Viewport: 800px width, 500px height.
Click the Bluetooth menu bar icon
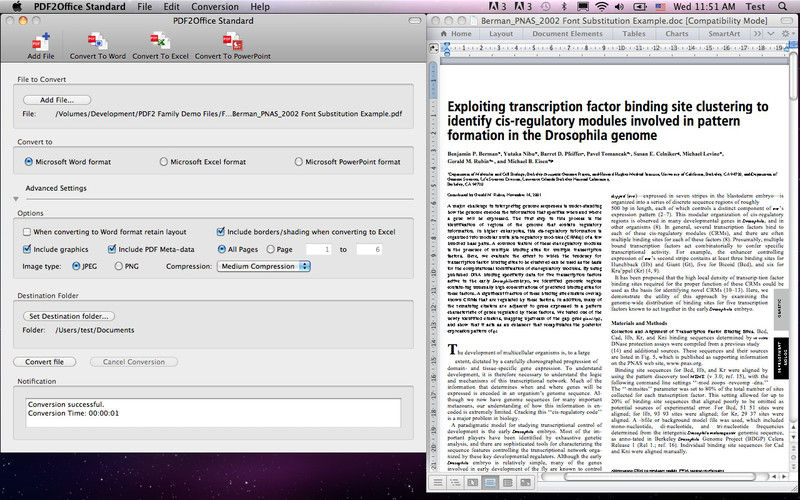564,7
